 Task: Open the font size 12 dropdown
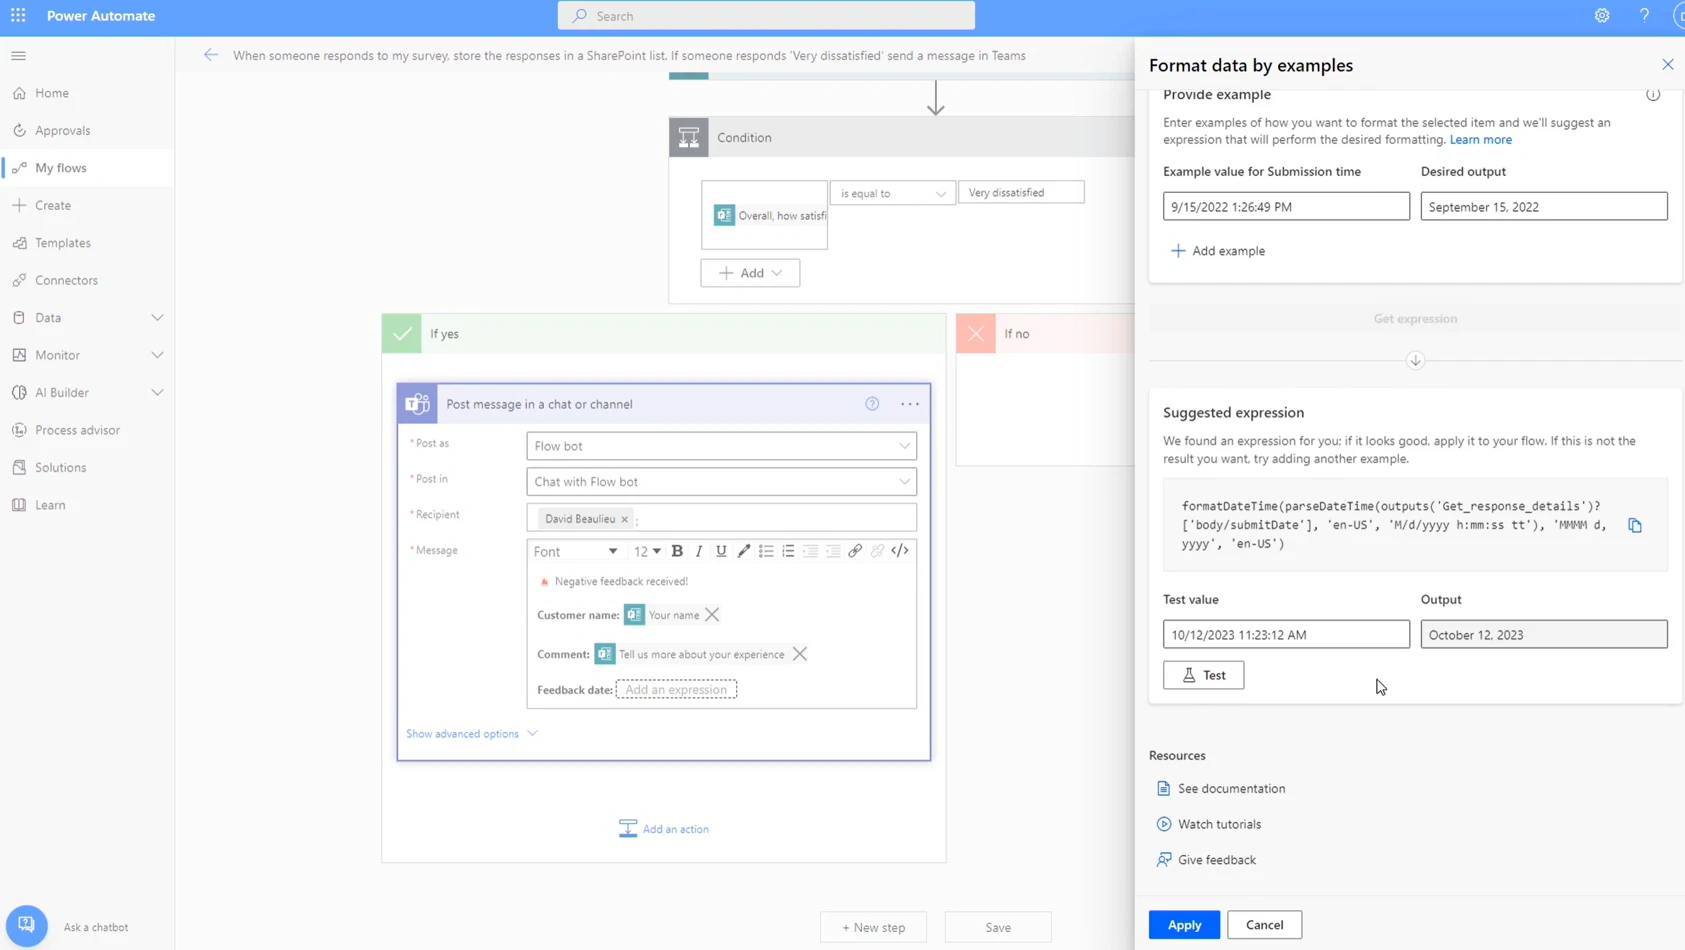pyautogui.click(x=647, y=551)
